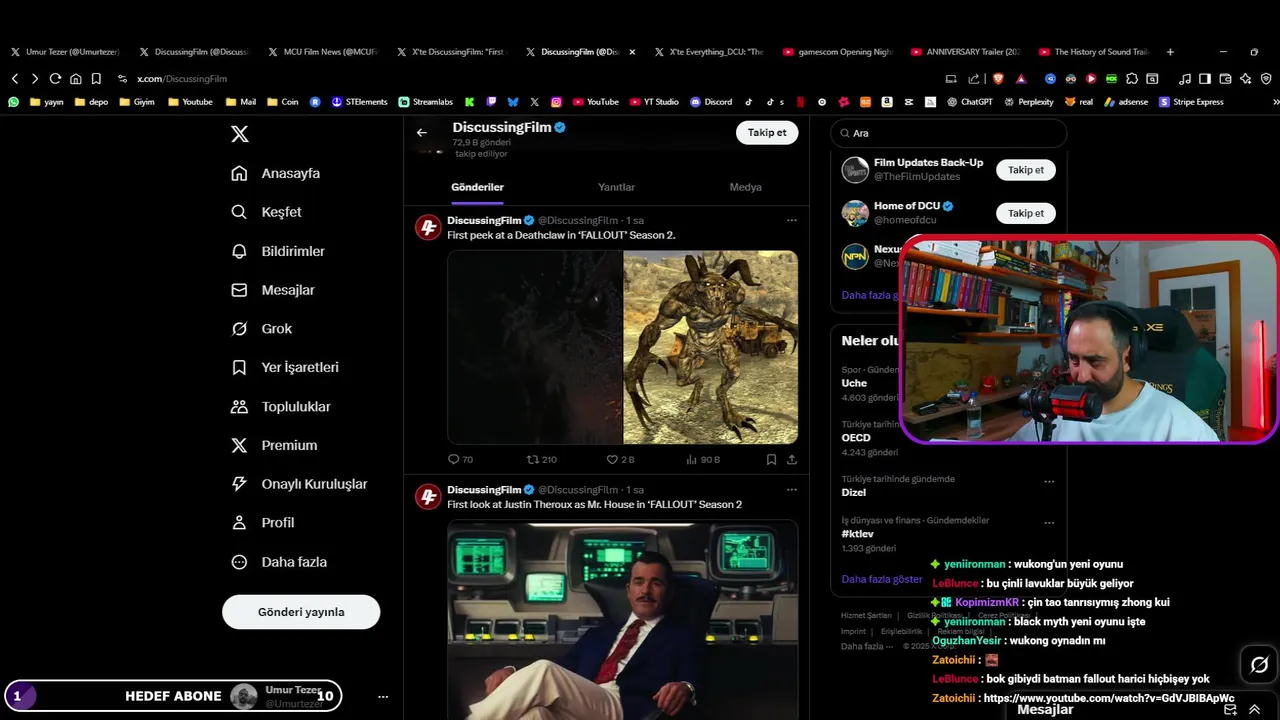
Task: Expand the Mesajlar drawer with chevrons
Action: click(1254, 709)
